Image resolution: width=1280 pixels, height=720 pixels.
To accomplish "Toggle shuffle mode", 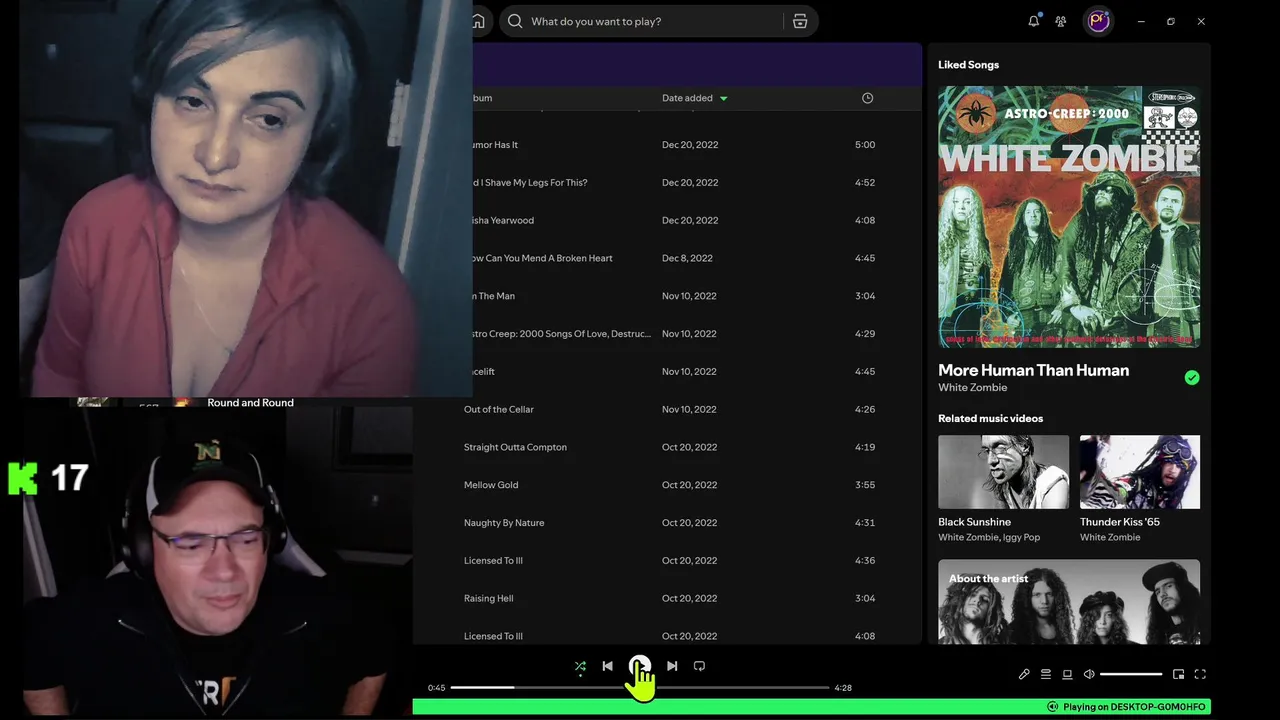I will click(580, 666).
